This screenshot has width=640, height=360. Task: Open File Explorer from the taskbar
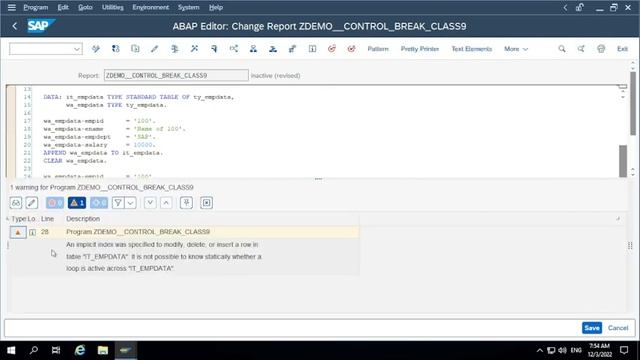tap(103, 350)
